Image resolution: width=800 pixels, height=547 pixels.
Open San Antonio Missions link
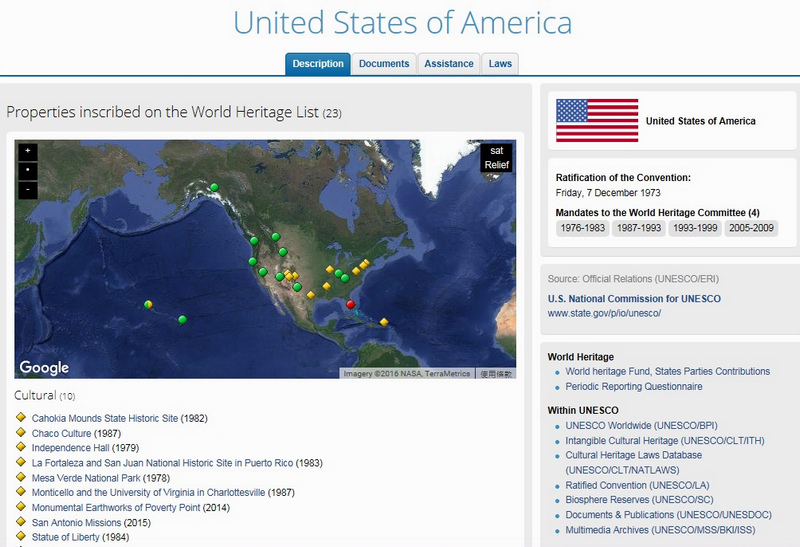(77, 523)
